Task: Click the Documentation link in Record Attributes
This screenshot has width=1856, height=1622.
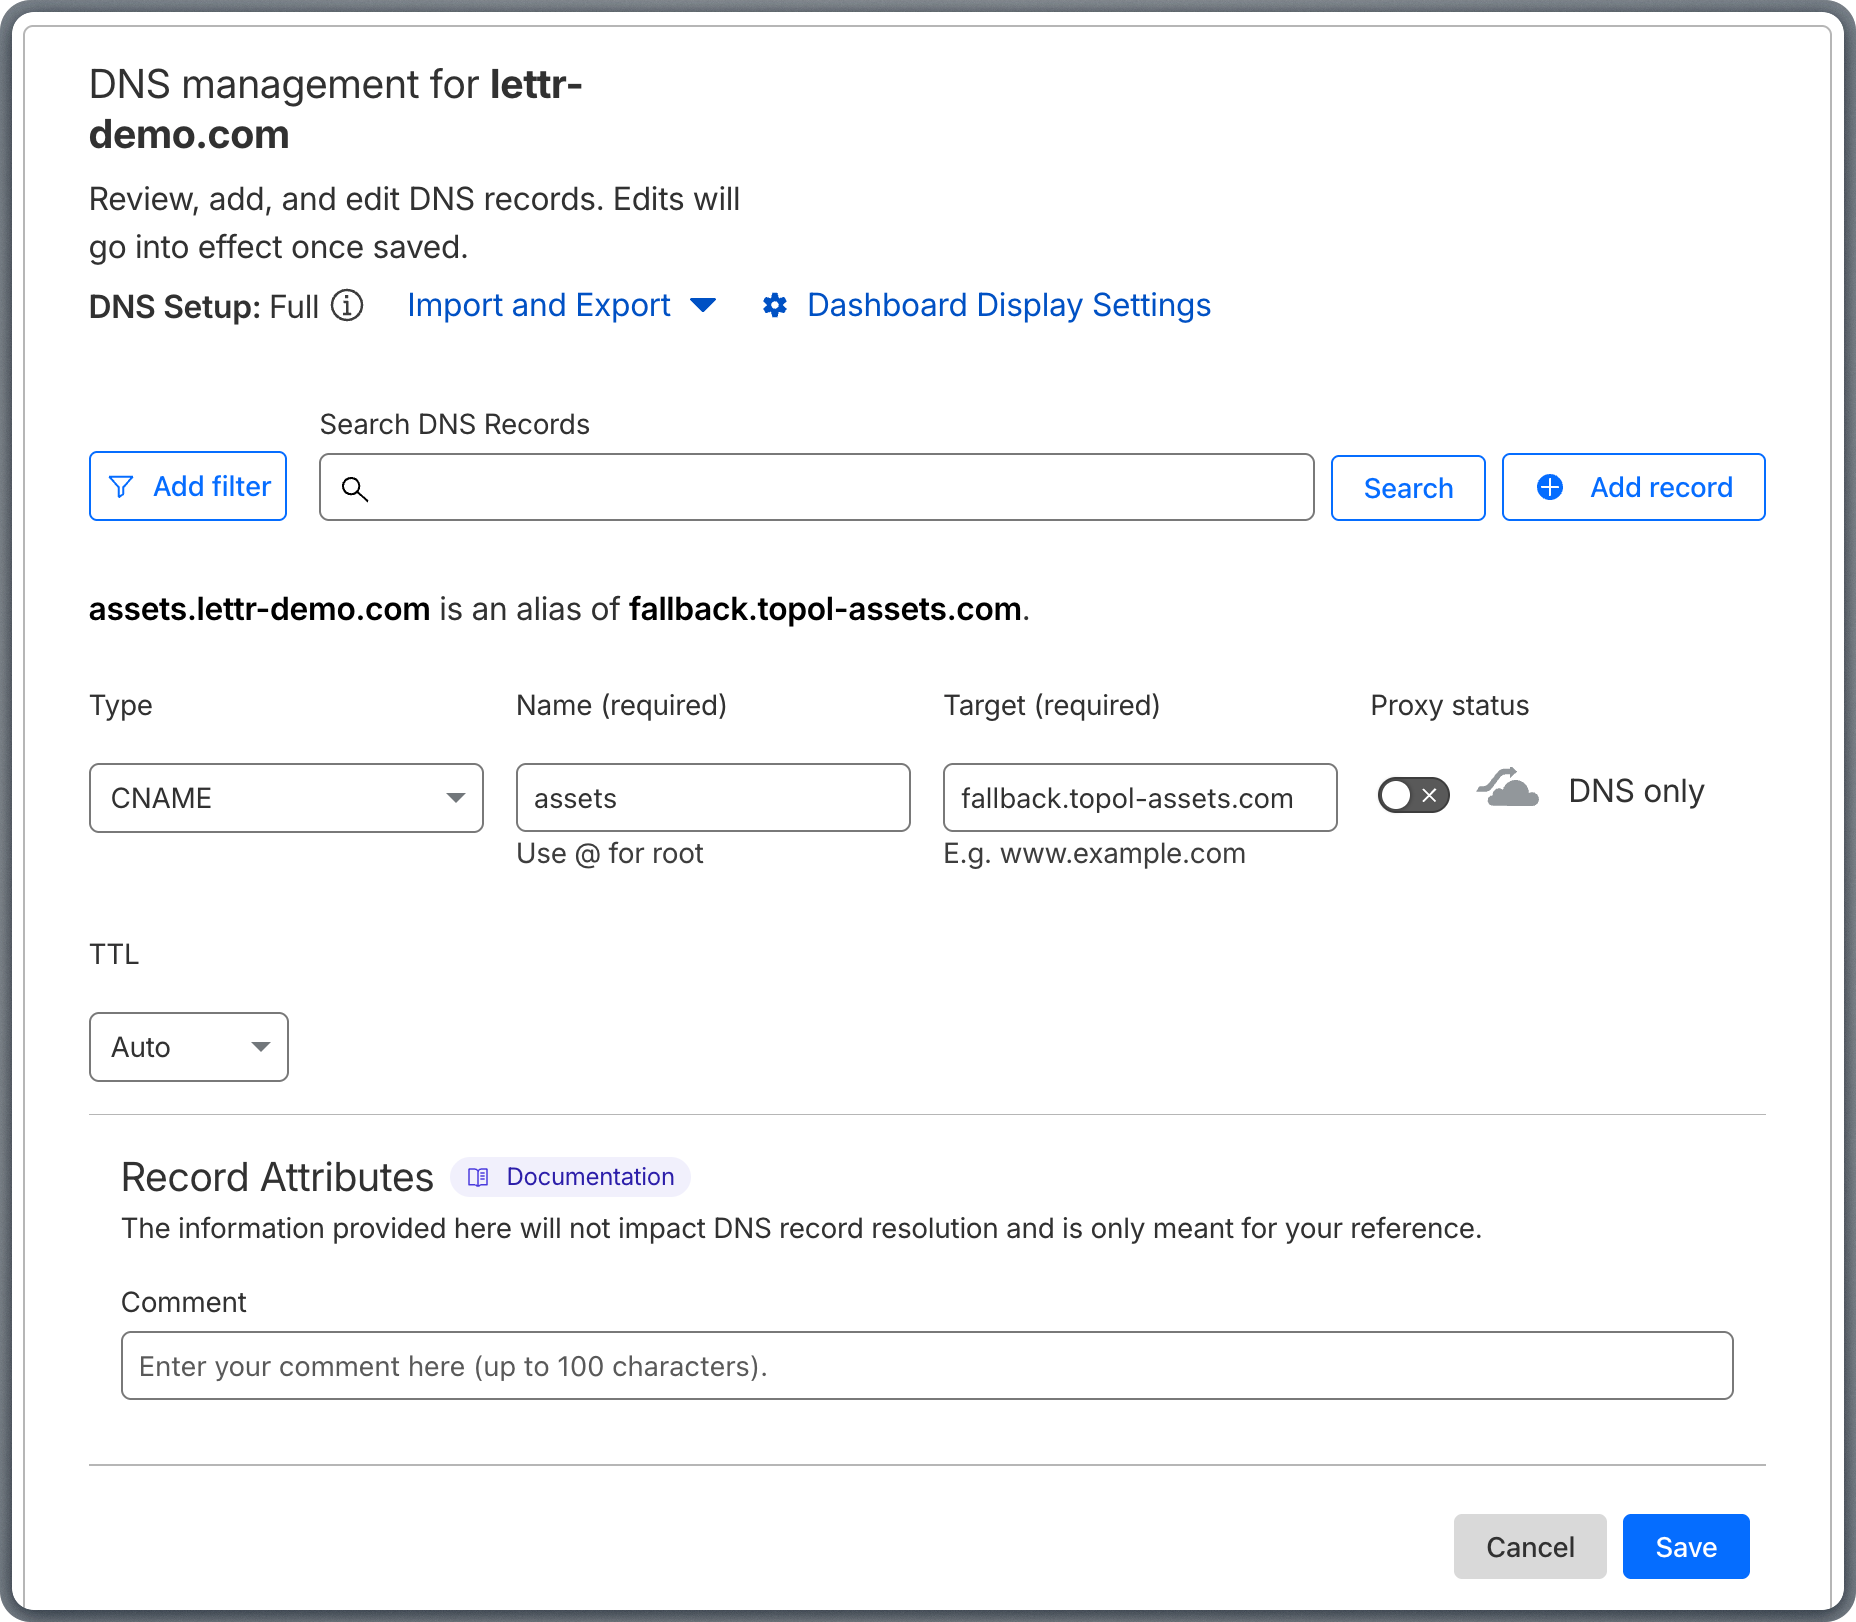Action: (x=590, y=1177)
